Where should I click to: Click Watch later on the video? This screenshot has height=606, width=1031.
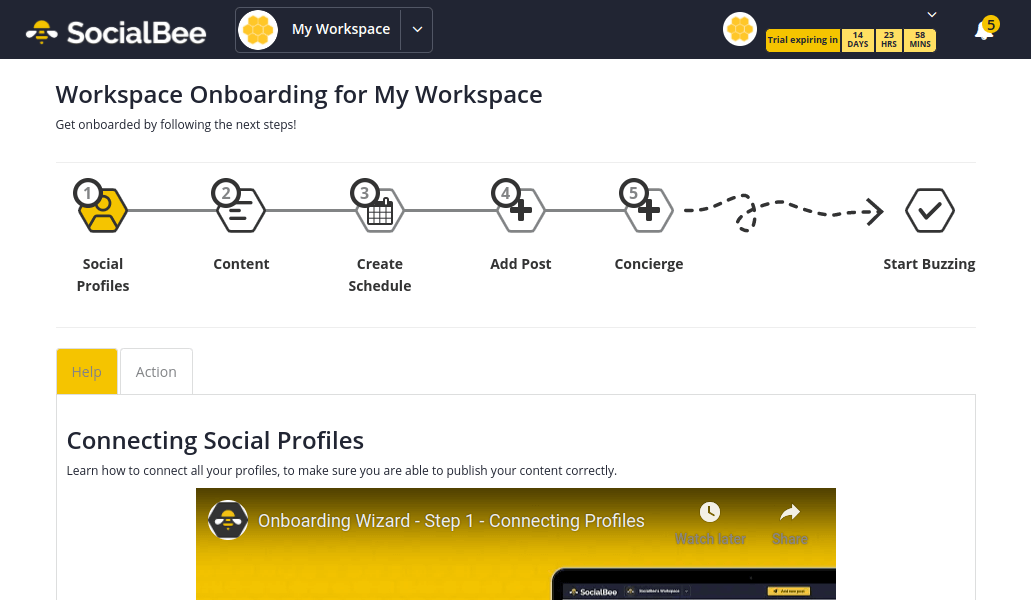coord(710,523)
